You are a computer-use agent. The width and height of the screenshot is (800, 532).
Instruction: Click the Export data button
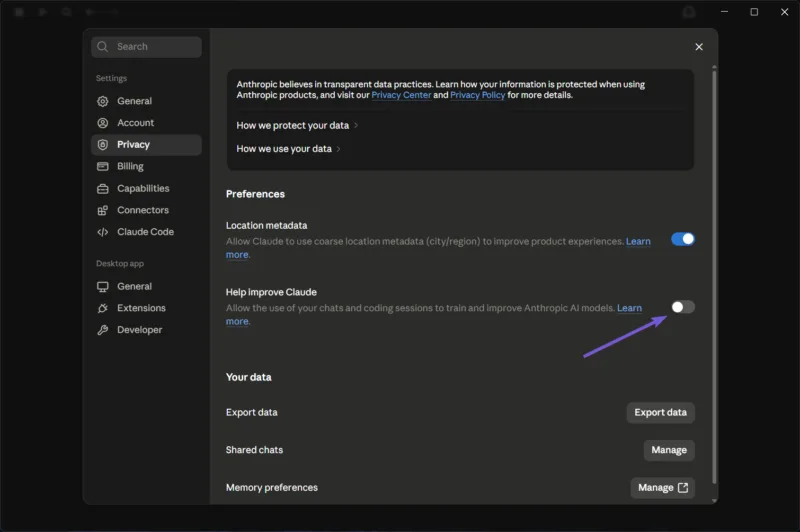pyautogui.click(x=660, y=412)
